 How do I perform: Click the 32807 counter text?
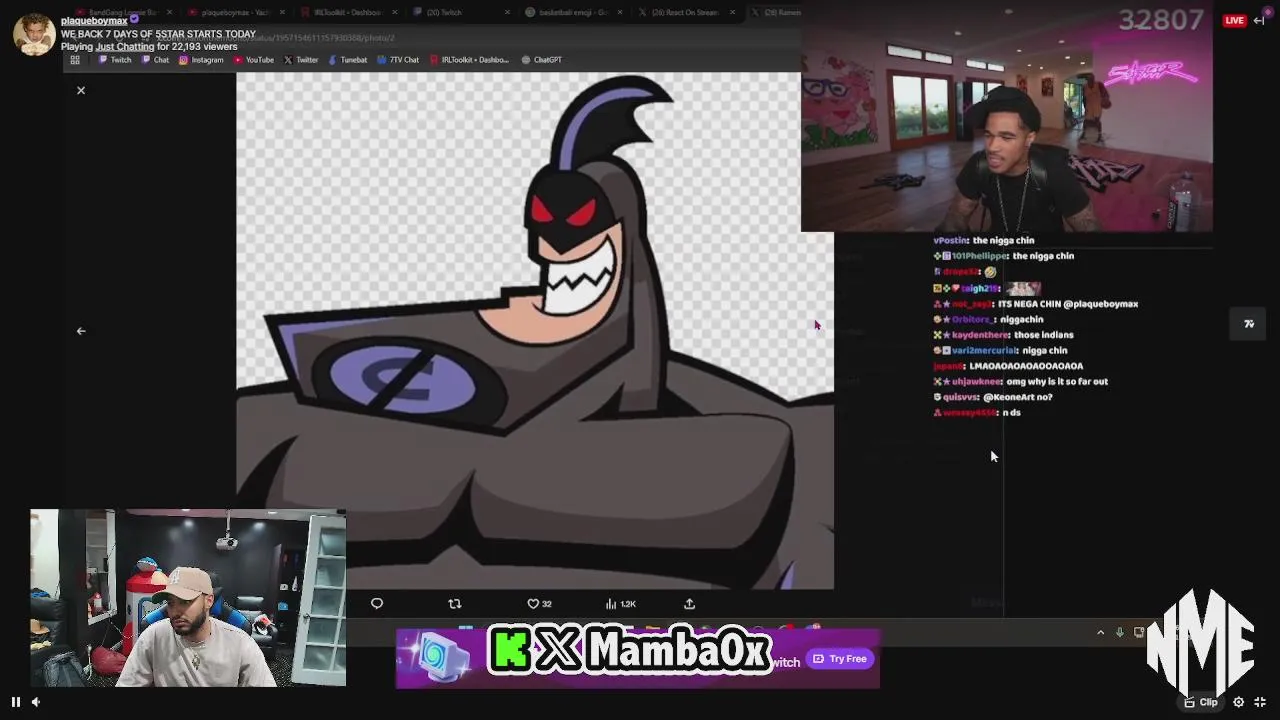point(1161,20)
